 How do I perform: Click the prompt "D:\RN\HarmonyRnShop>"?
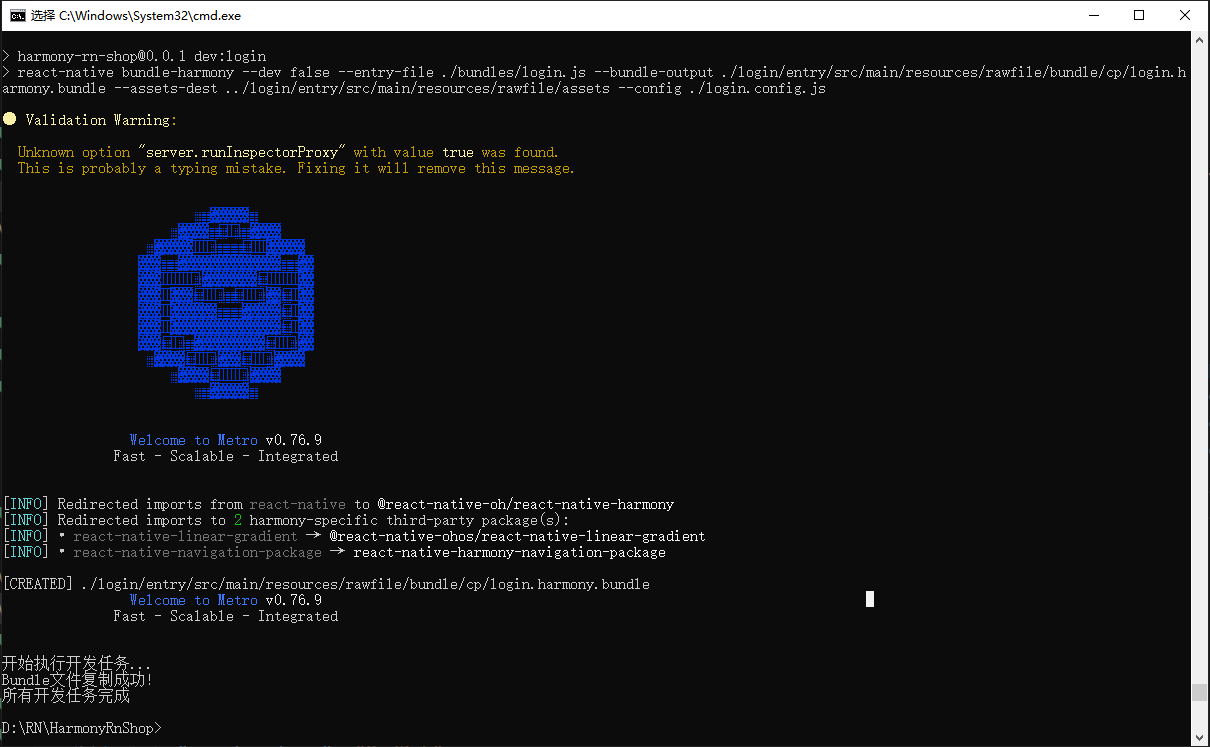click(81, 728)
